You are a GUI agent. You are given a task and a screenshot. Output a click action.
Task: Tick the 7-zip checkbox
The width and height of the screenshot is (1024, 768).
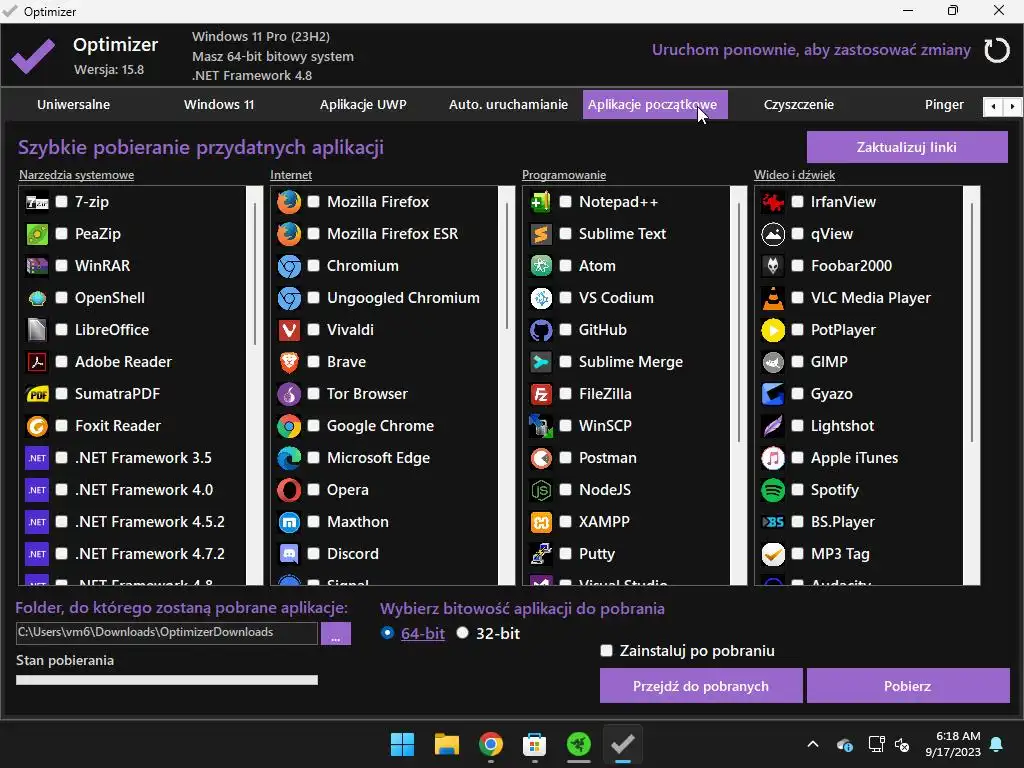tap(61, 201)
